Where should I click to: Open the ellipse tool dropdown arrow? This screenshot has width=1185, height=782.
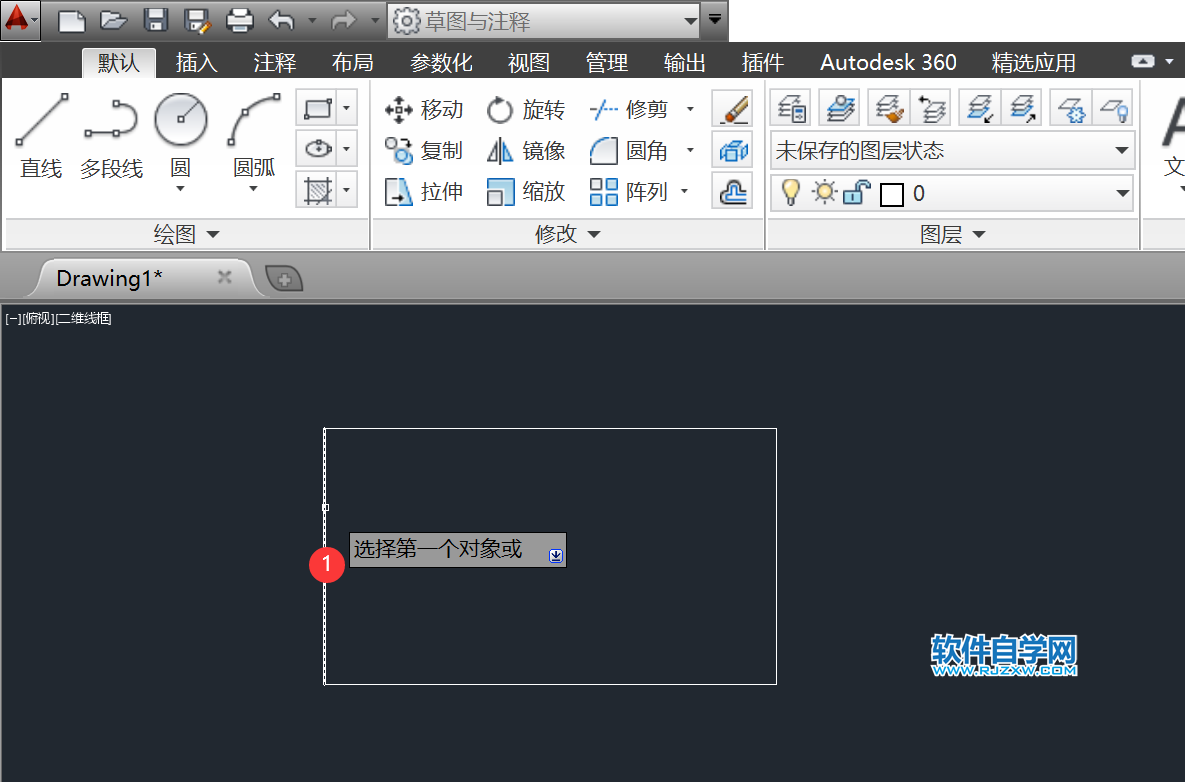[x=347, y=150]
